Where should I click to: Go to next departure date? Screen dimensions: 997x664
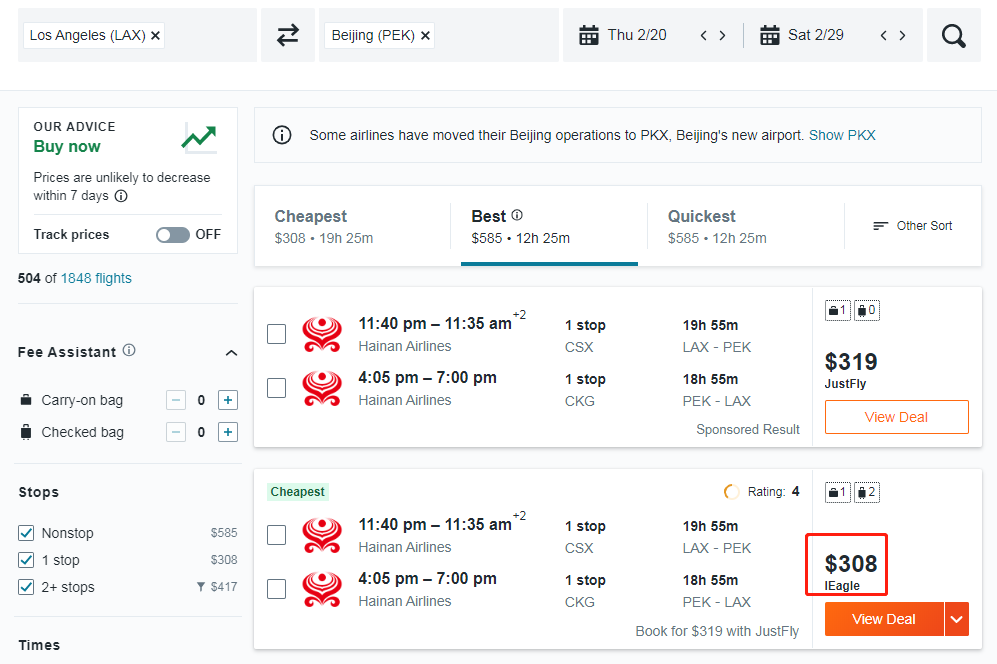723,36
